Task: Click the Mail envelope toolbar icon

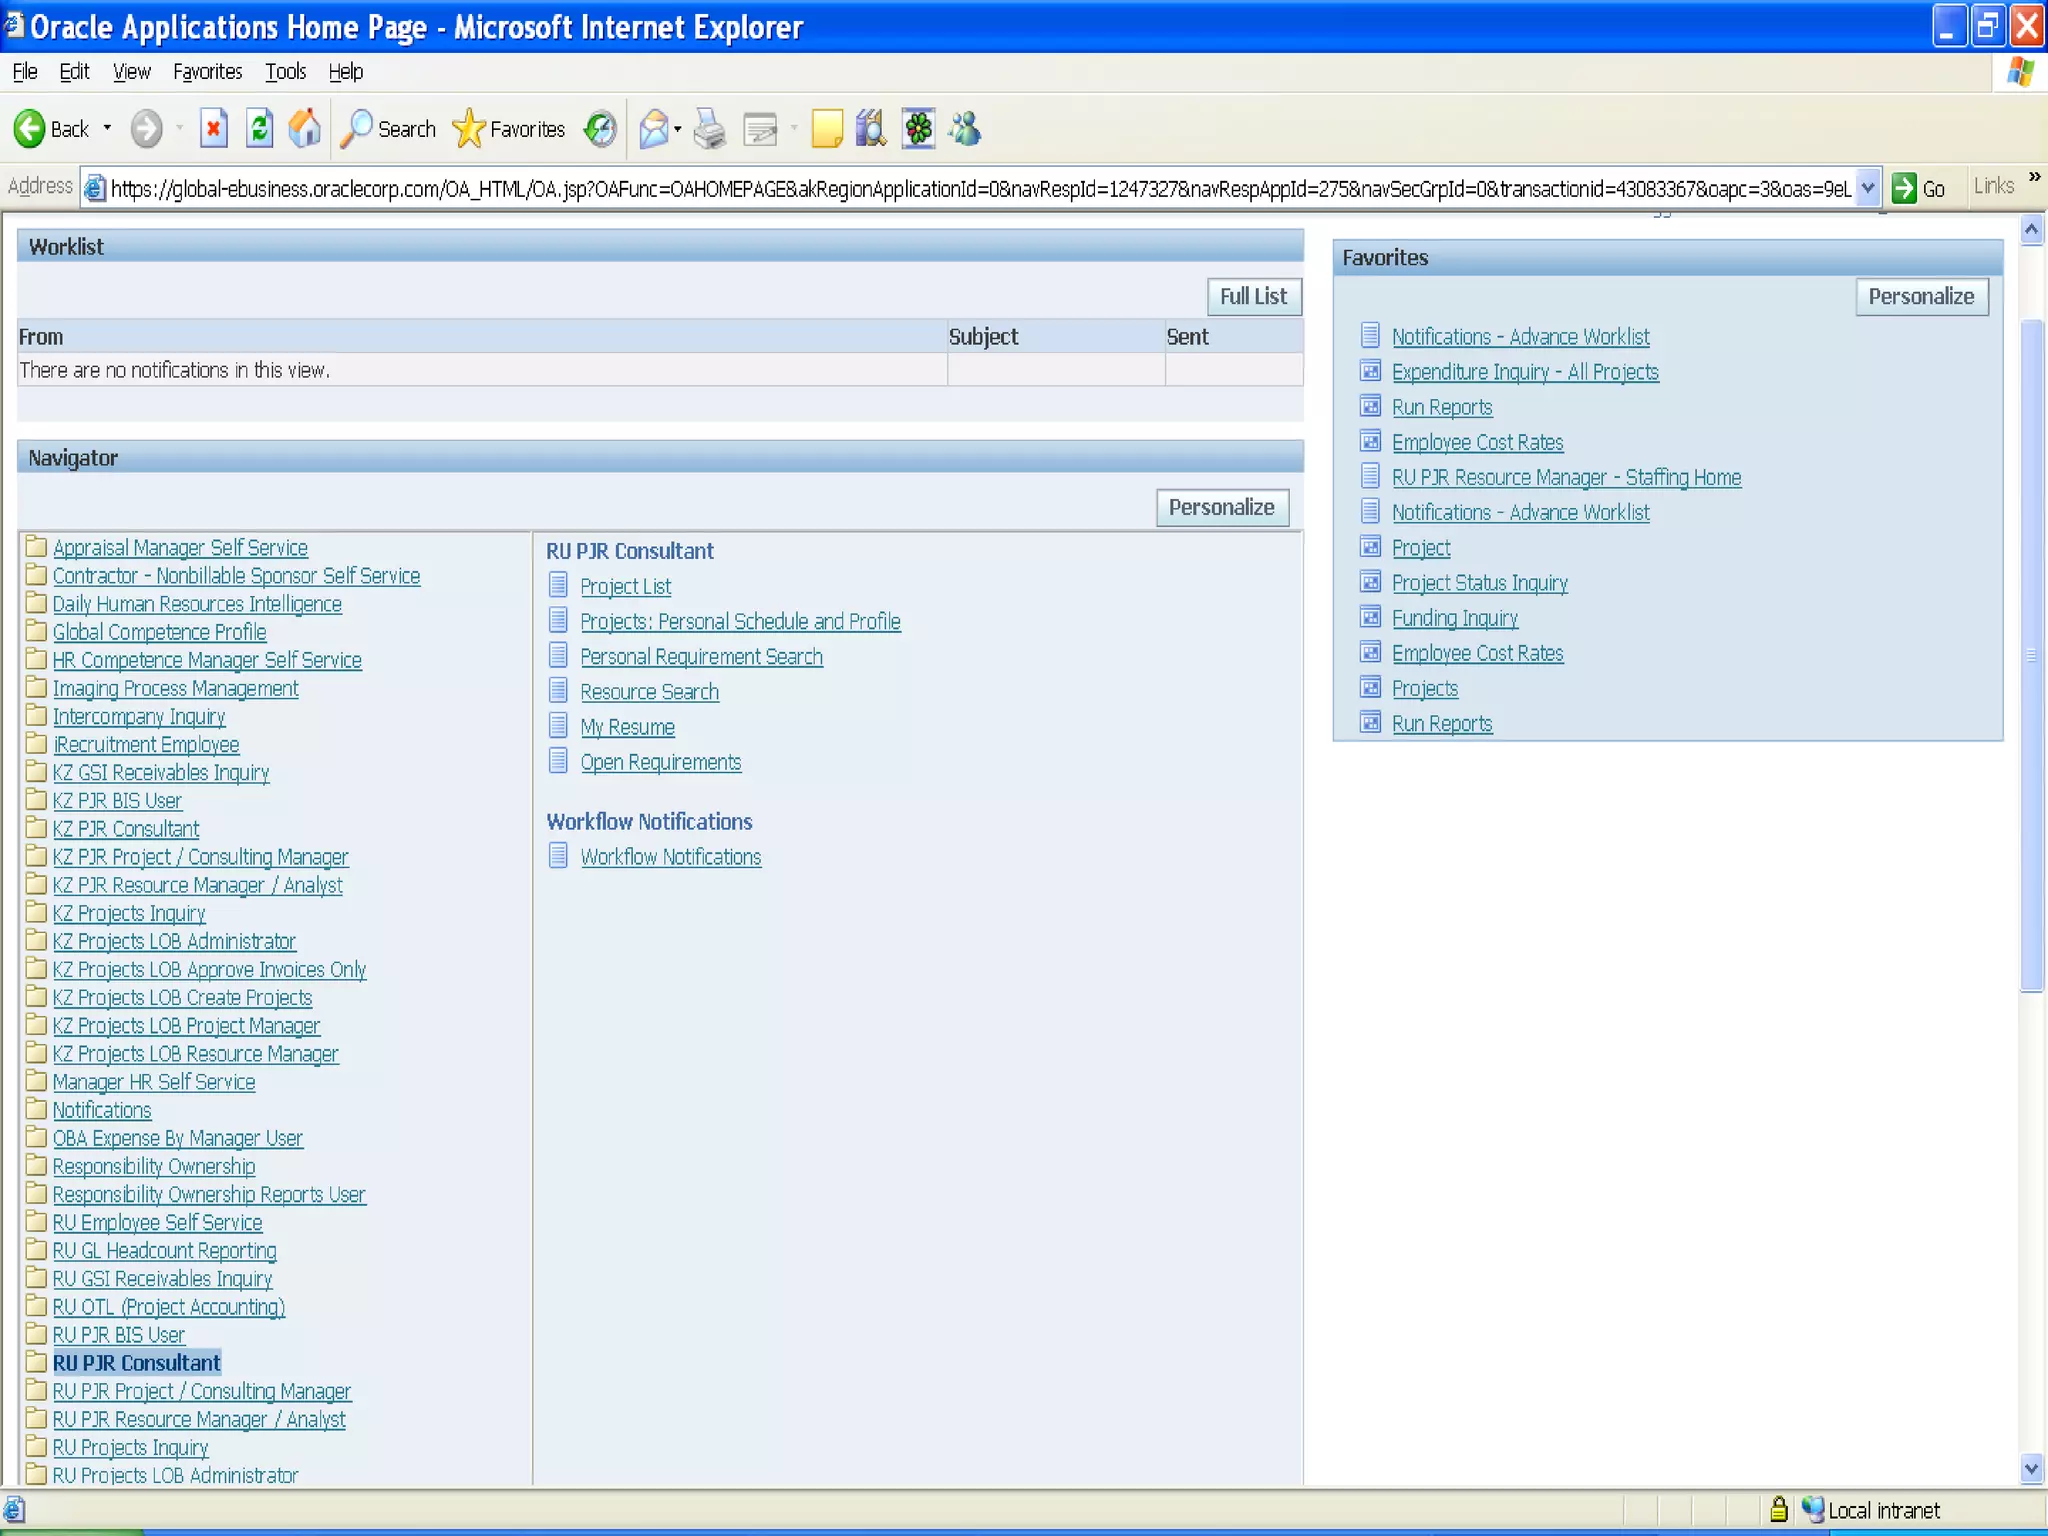Action: click(653, 129)
